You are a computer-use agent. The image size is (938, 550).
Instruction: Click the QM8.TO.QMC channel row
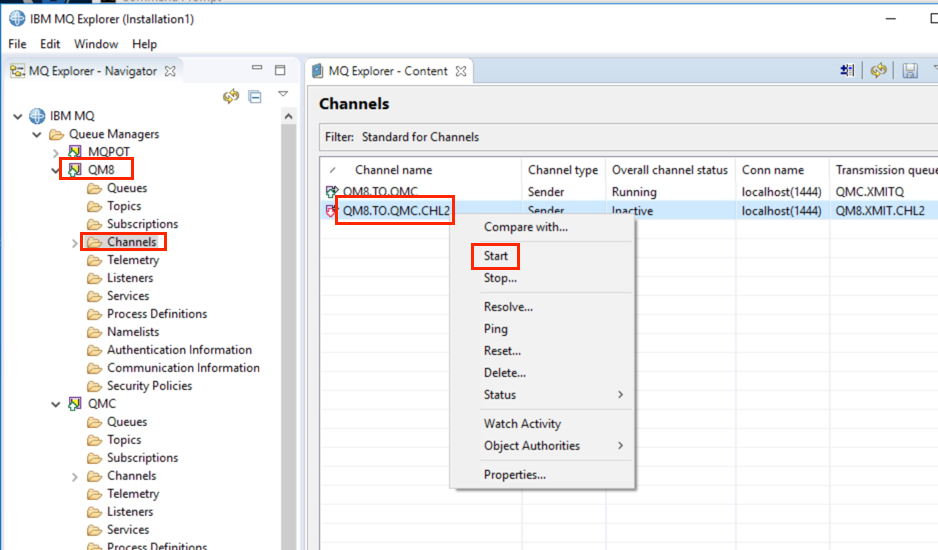click(x=629, y=192)
